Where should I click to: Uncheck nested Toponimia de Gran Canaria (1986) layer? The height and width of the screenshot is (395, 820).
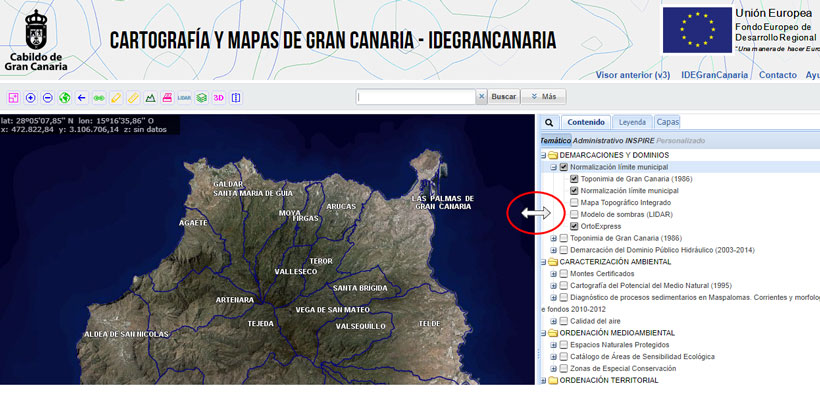(x=574, y=179)
